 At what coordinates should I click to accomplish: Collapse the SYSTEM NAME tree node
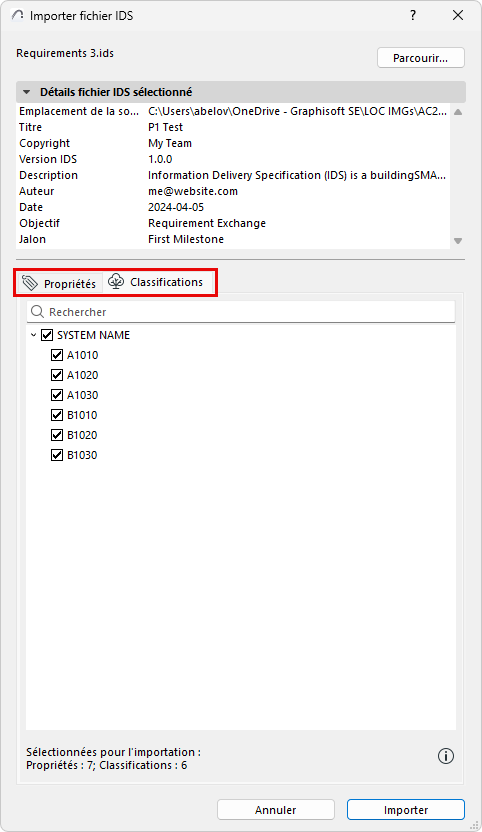33,335
